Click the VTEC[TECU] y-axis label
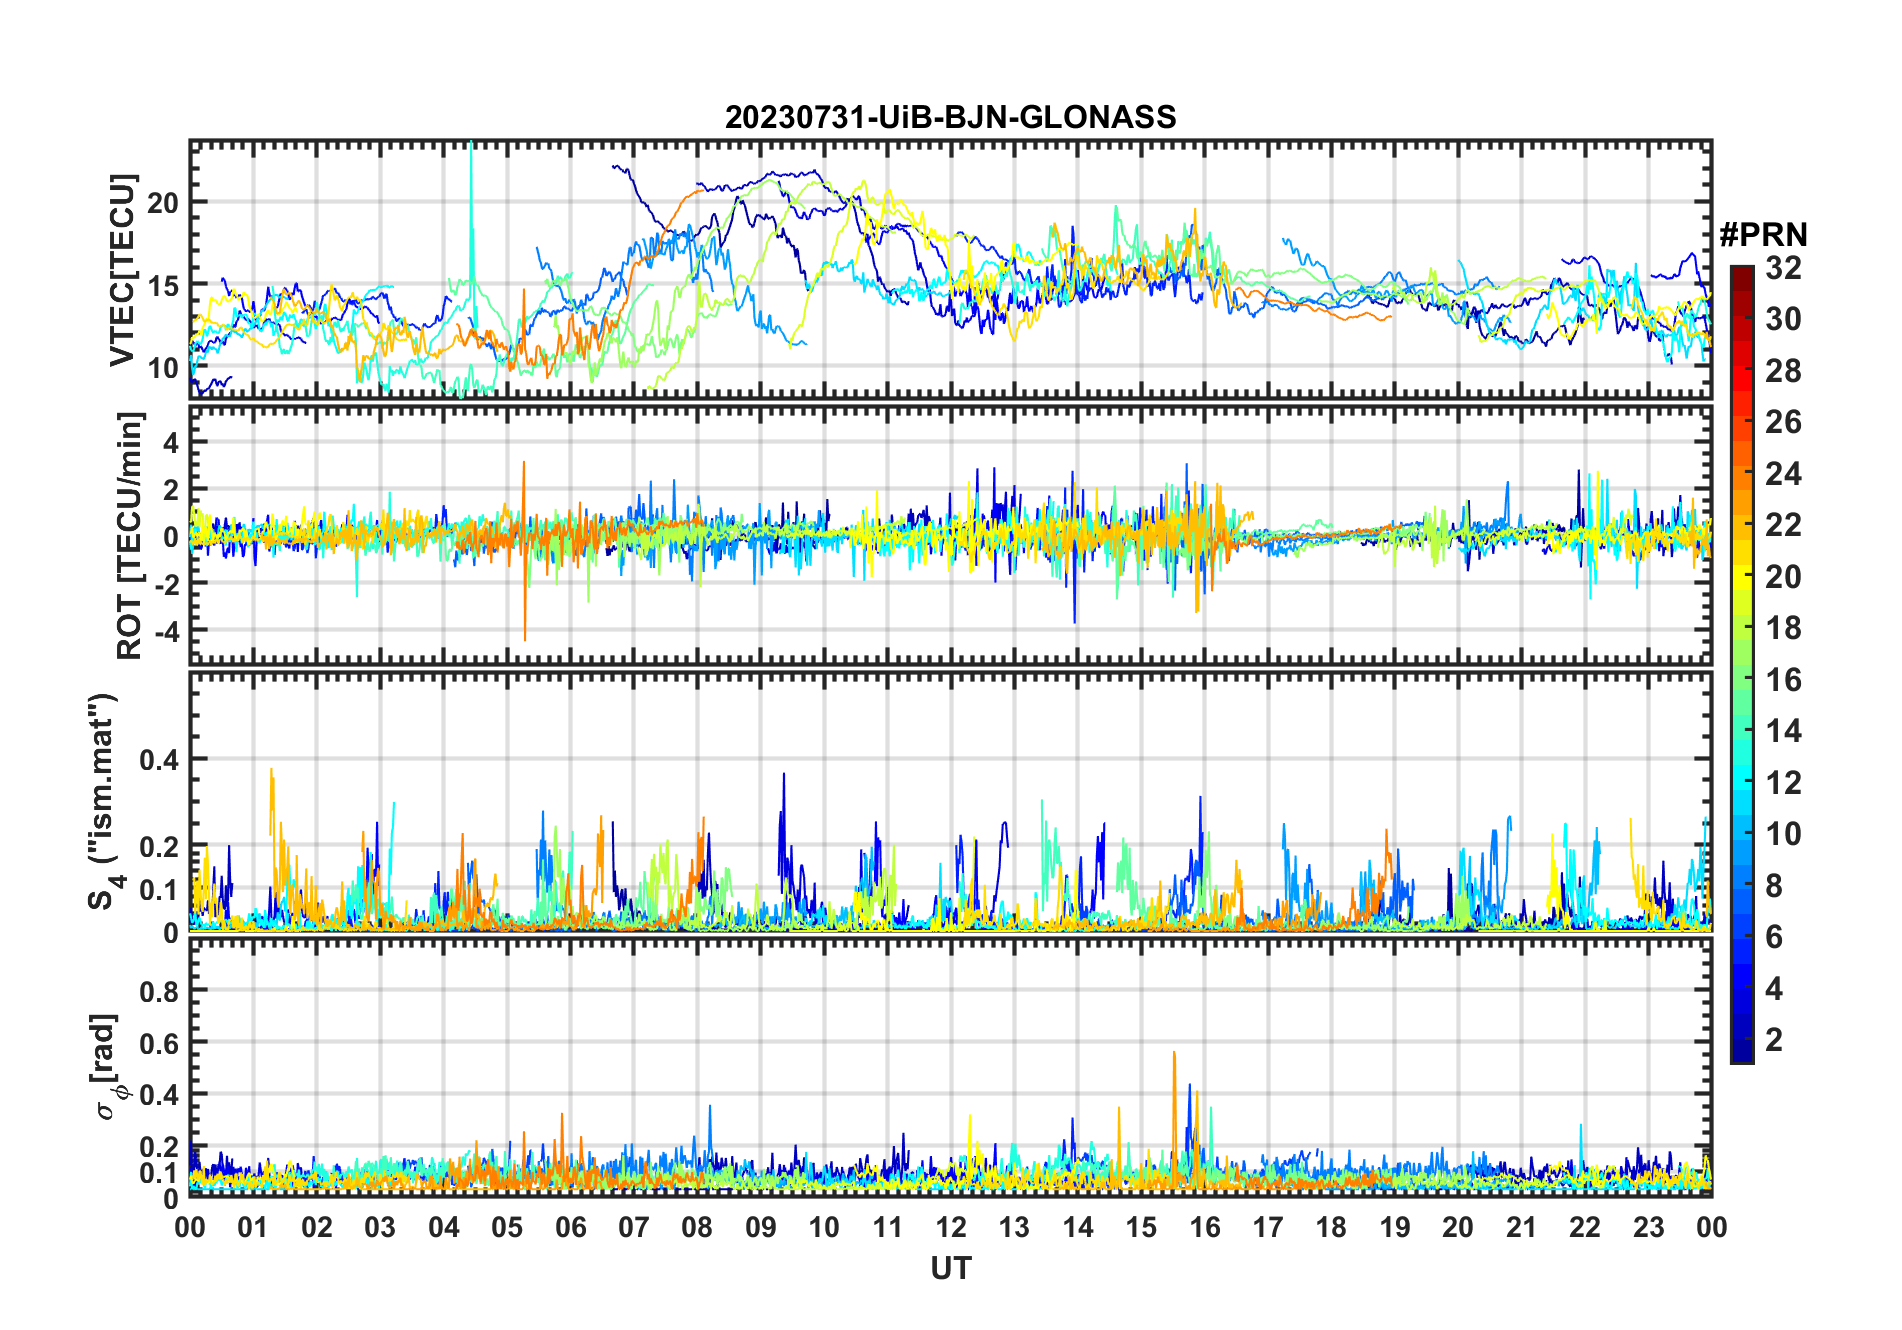This screenshot has width=1902, height=1330. click(x=122, y=270)
